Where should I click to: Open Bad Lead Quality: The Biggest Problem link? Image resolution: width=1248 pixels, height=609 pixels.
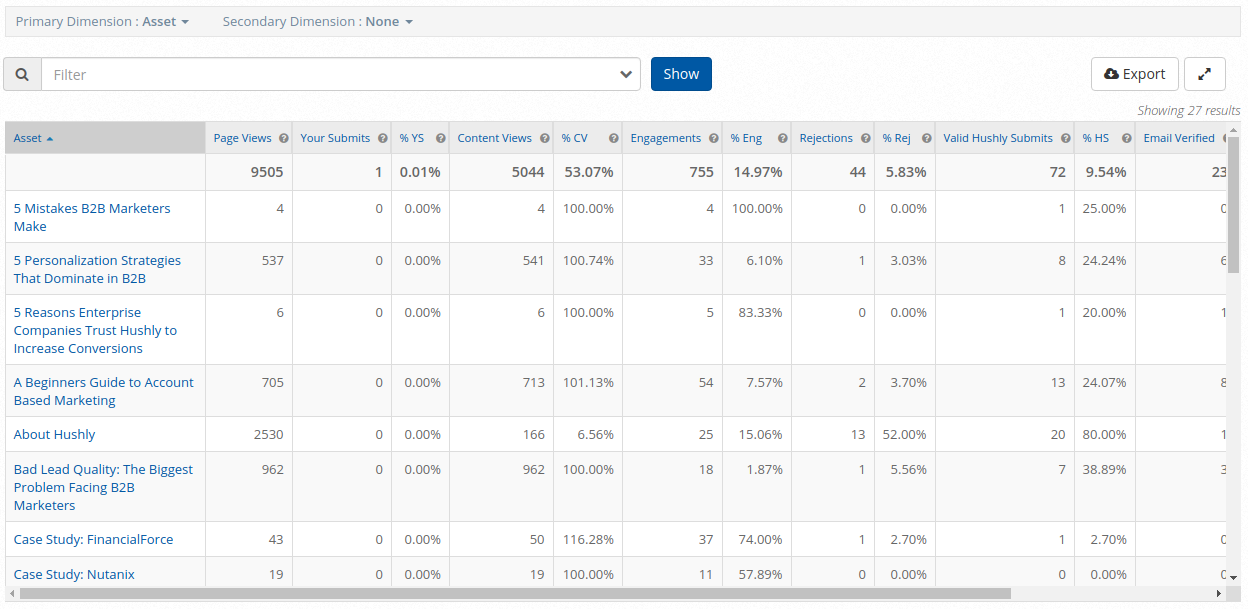[x=103, y=487]
